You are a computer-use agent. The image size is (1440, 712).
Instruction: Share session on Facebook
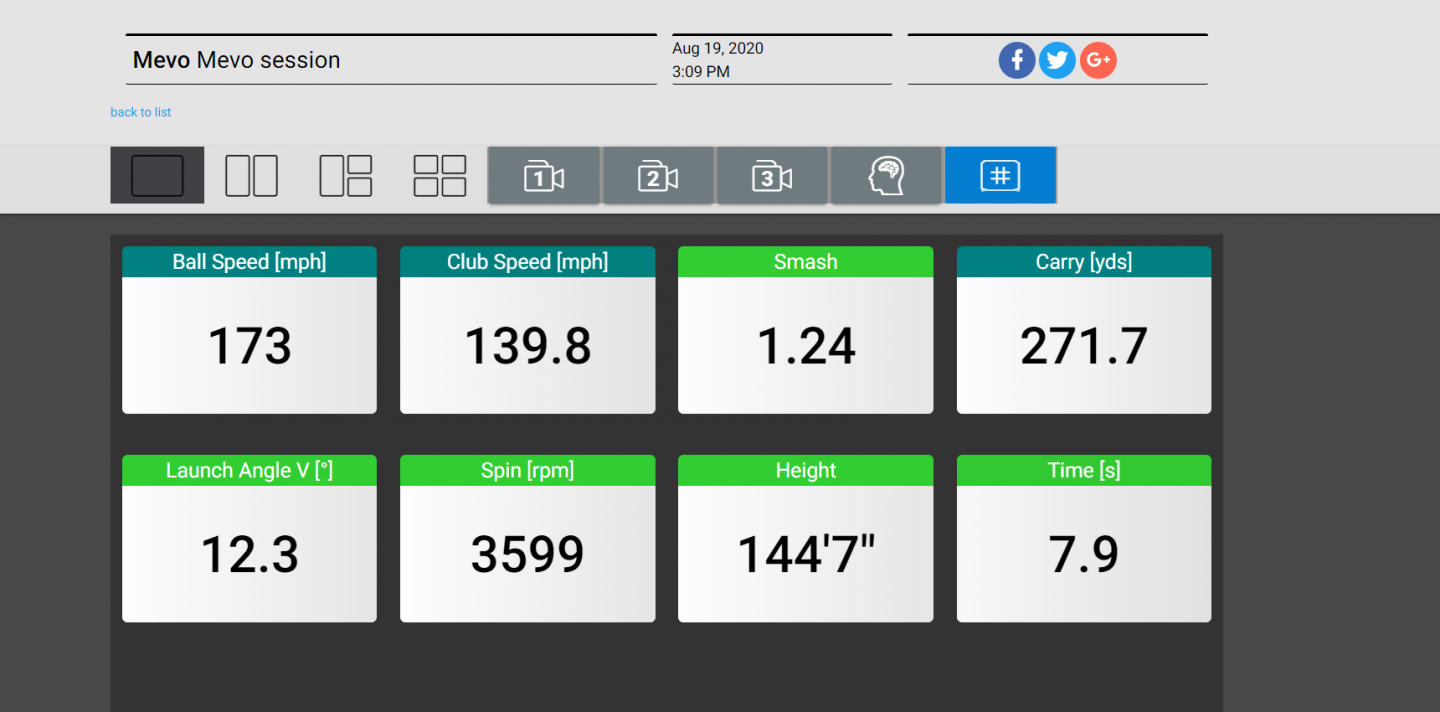pos(1017,61)
